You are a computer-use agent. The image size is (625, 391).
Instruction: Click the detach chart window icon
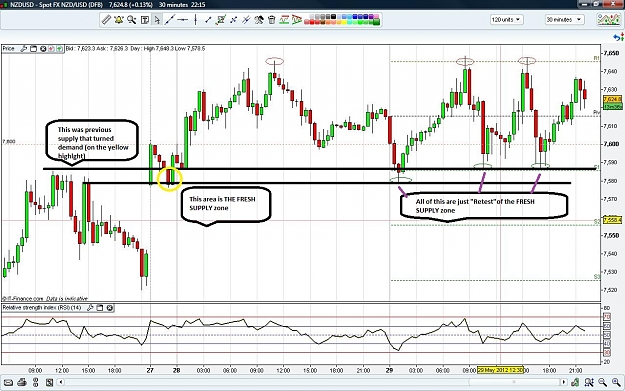click(49, 383)
